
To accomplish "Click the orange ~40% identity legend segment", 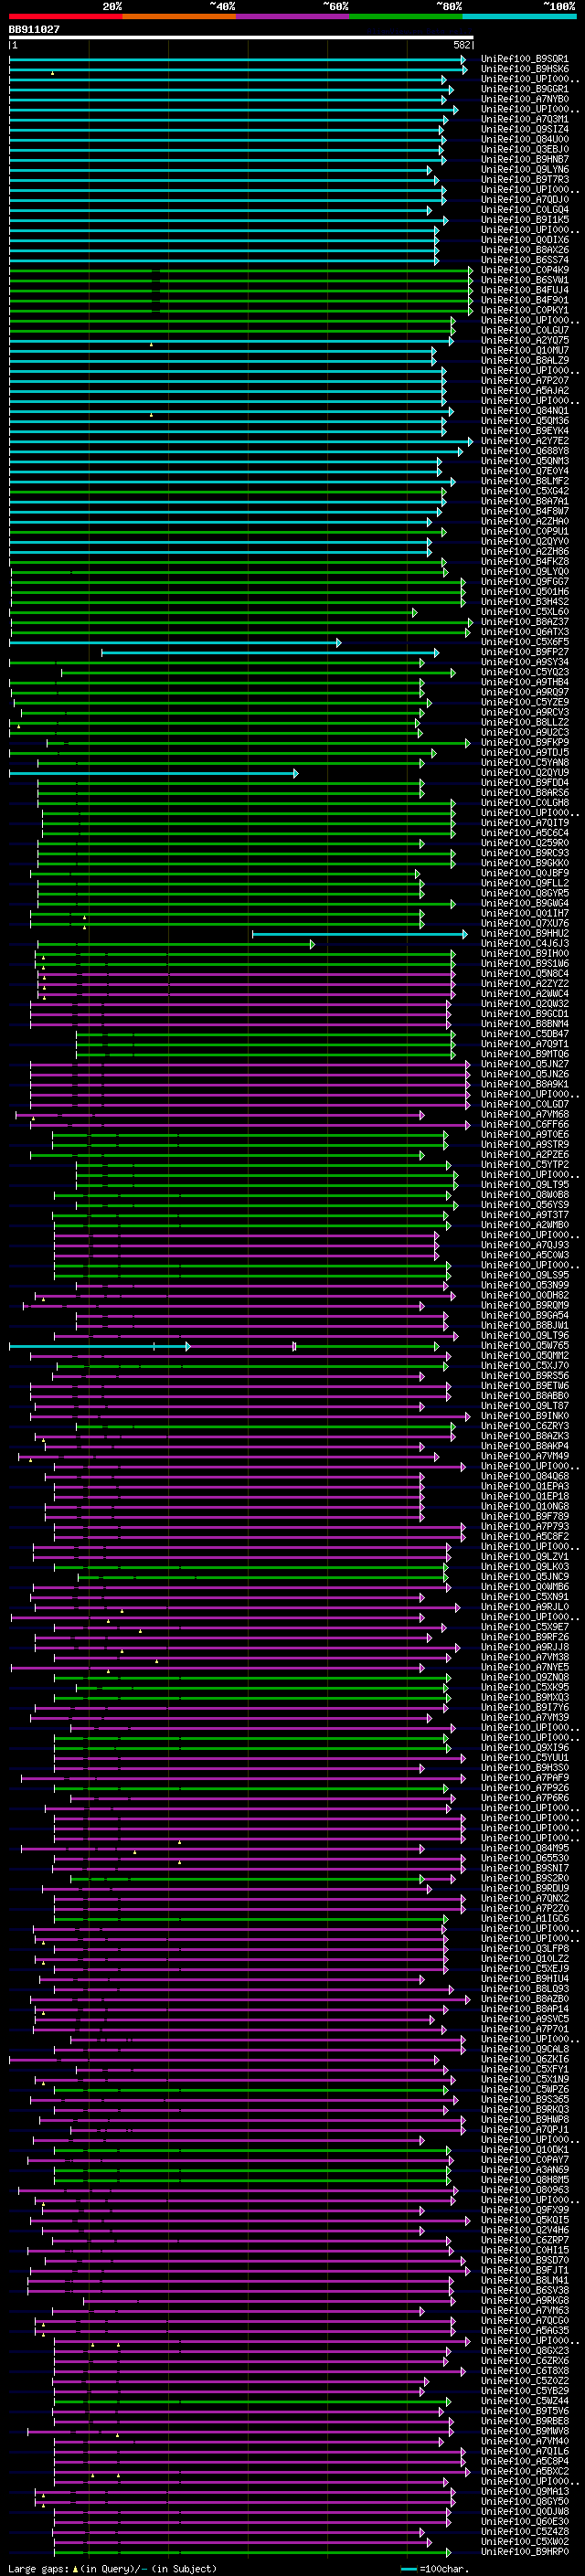I will [x=179, y=16].
